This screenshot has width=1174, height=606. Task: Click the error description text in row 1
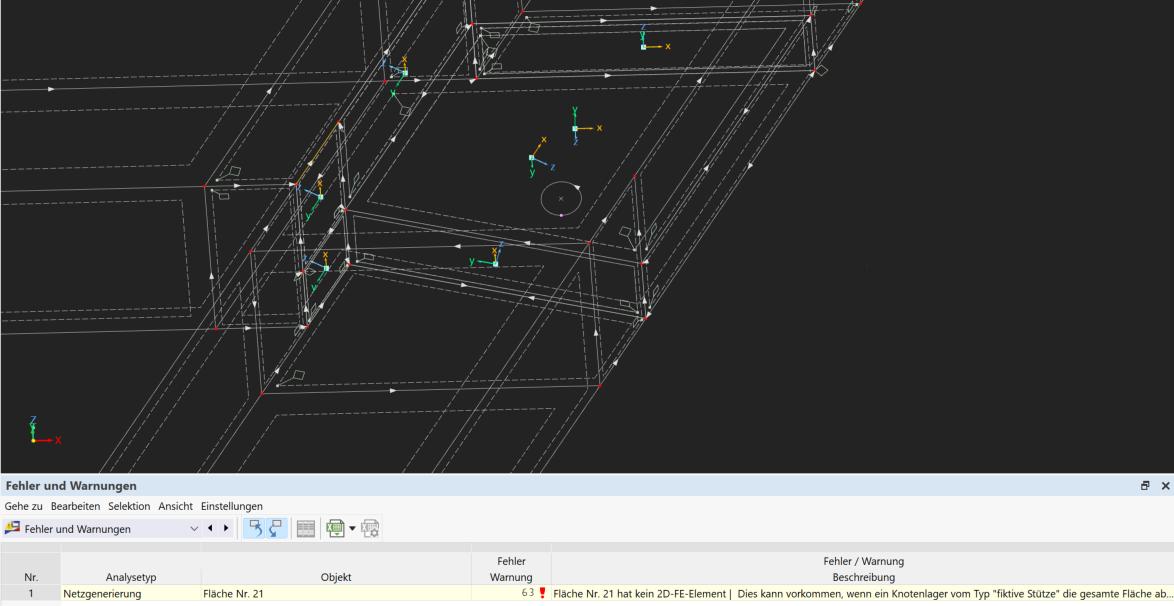(860, 593)
